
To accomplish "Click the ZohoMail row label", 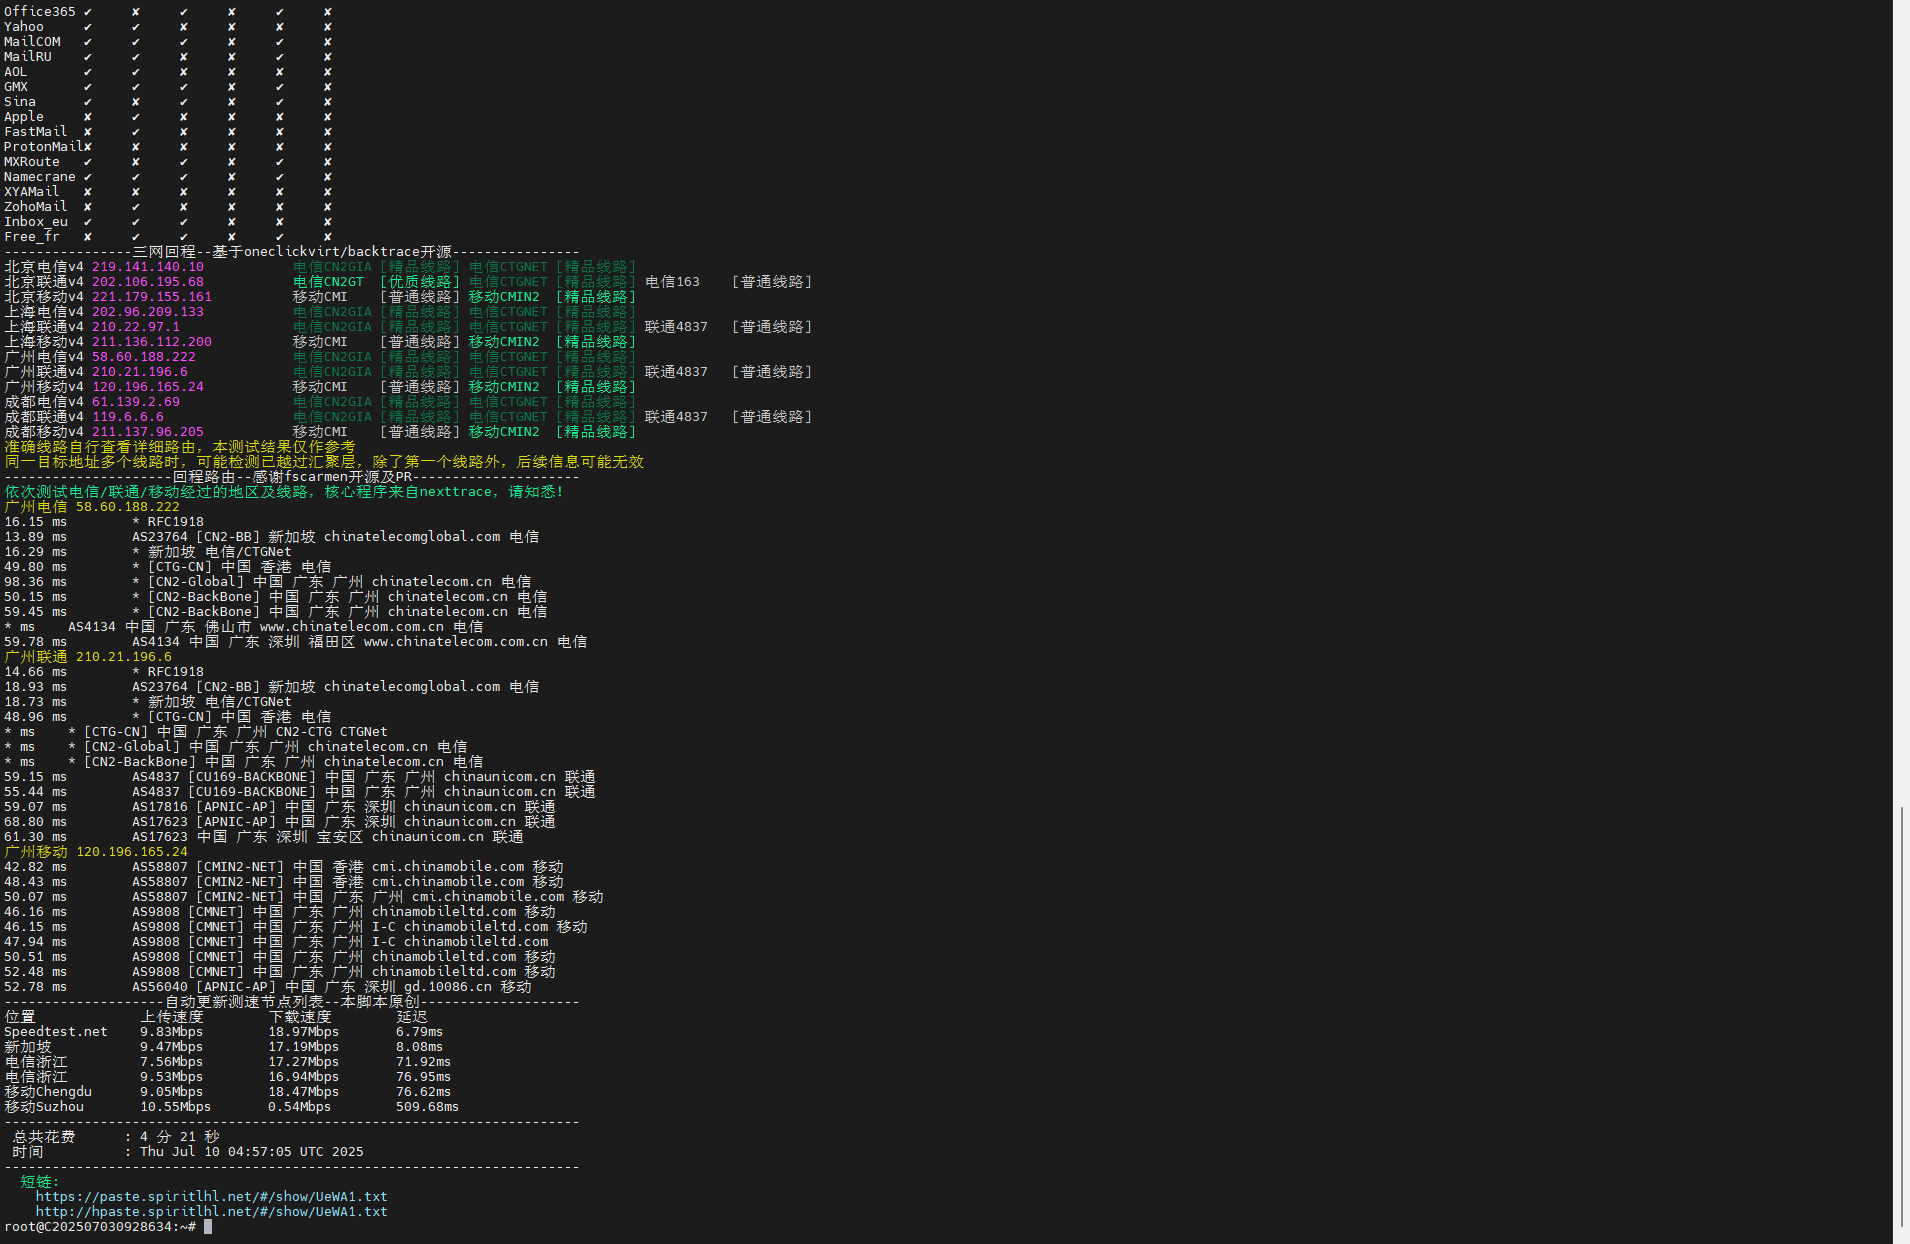I will tap(36, 206).
